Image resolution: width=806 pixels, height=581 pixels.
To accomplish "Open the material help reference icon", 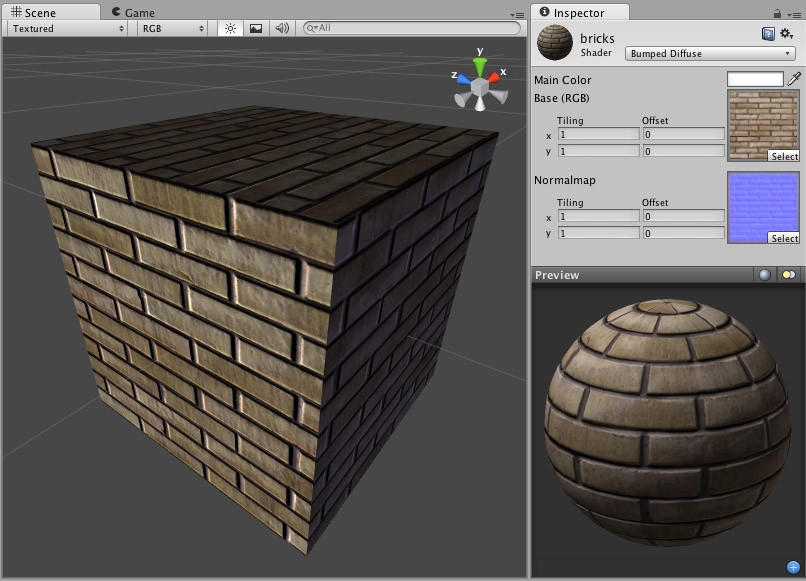I will [767, 34].
